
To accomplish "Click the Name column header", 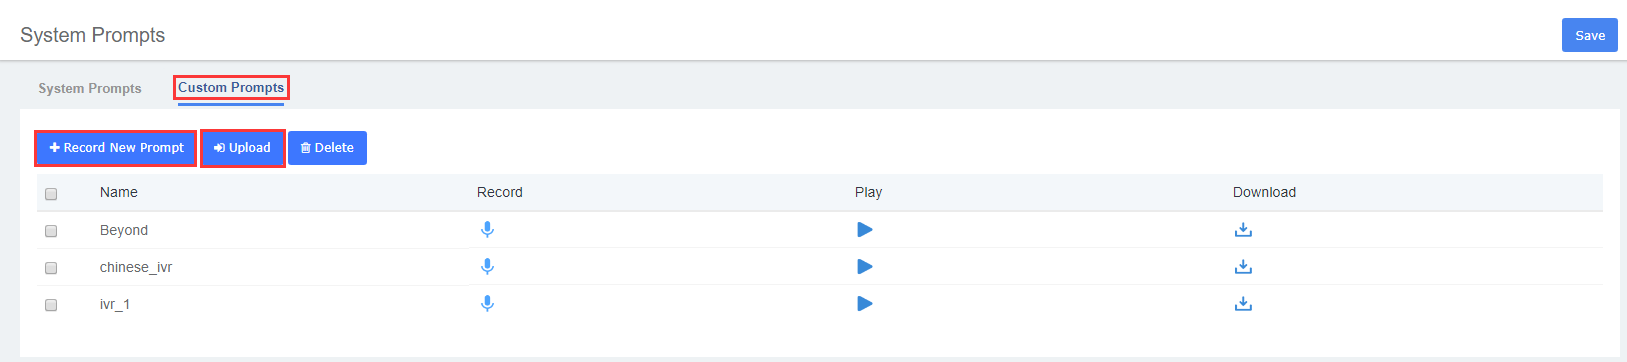I will [119, 192].
